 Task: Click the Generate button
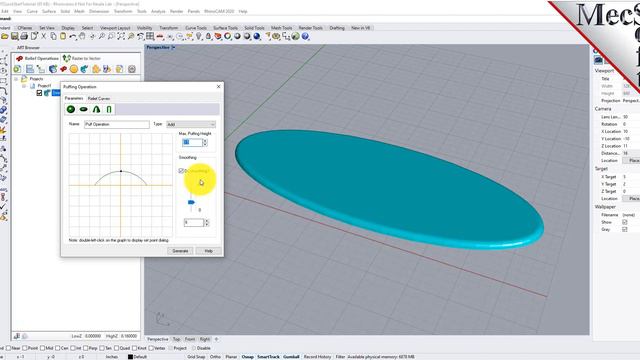pos(180,251)
